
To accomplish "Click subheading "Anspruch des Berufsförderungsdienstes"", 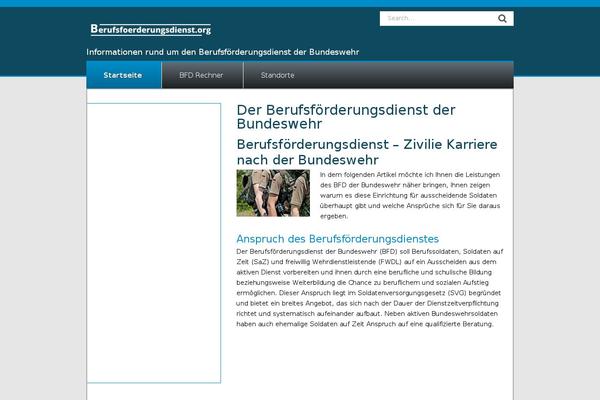I will pyautogui.click(x=338, y=239).
